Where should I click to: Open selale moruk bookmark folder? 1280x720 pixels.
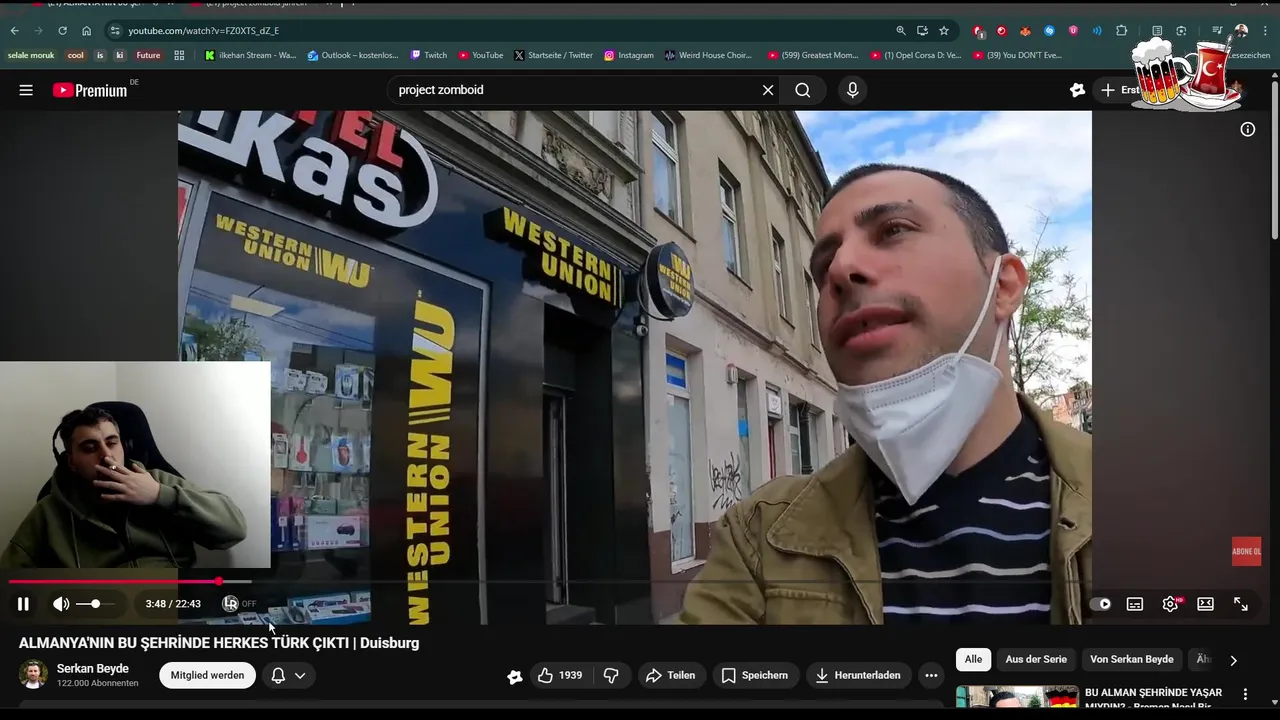[x=31, y=56]
